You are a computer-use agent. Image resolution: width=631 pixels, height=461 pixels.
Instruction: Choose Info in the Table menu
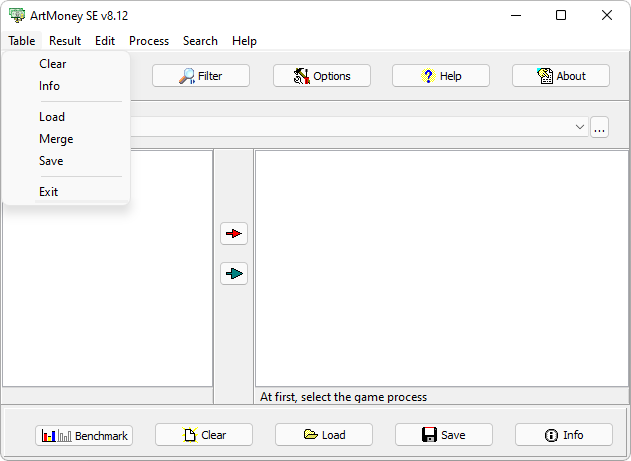pyautogui.click(x=66, y=86)
